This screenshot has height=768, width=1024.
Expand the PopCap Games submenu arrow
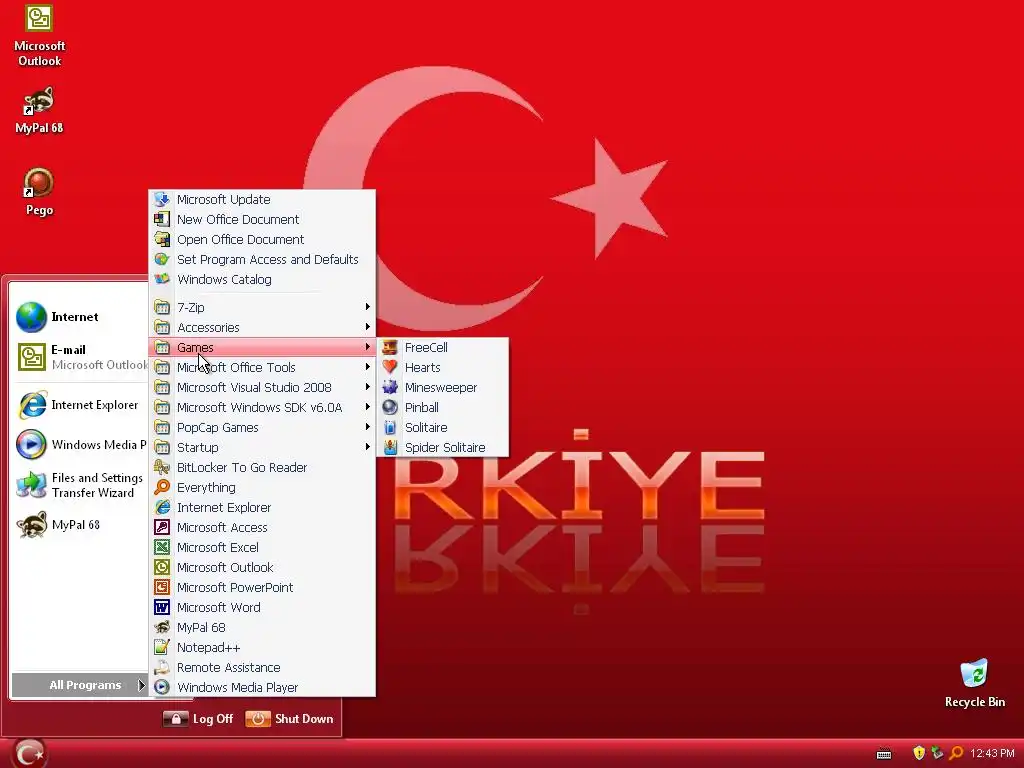[x=368, y=427]
